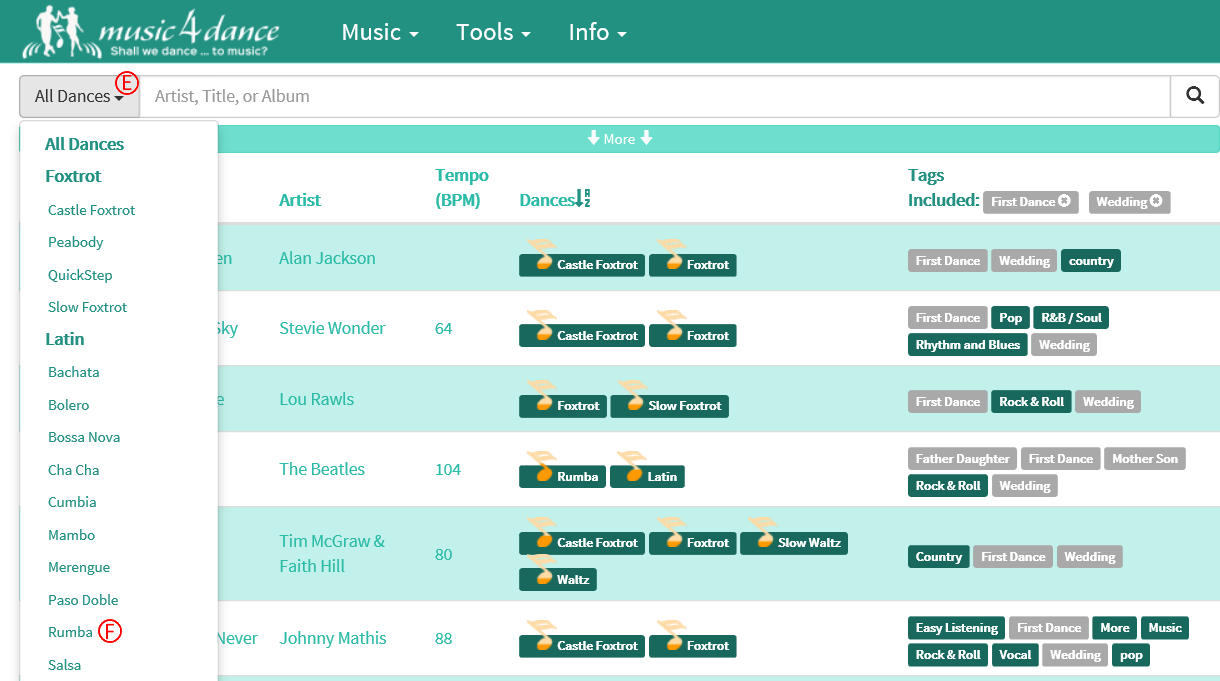
Task: Open the All Dances dropdown button
Action: coord(79,96)
